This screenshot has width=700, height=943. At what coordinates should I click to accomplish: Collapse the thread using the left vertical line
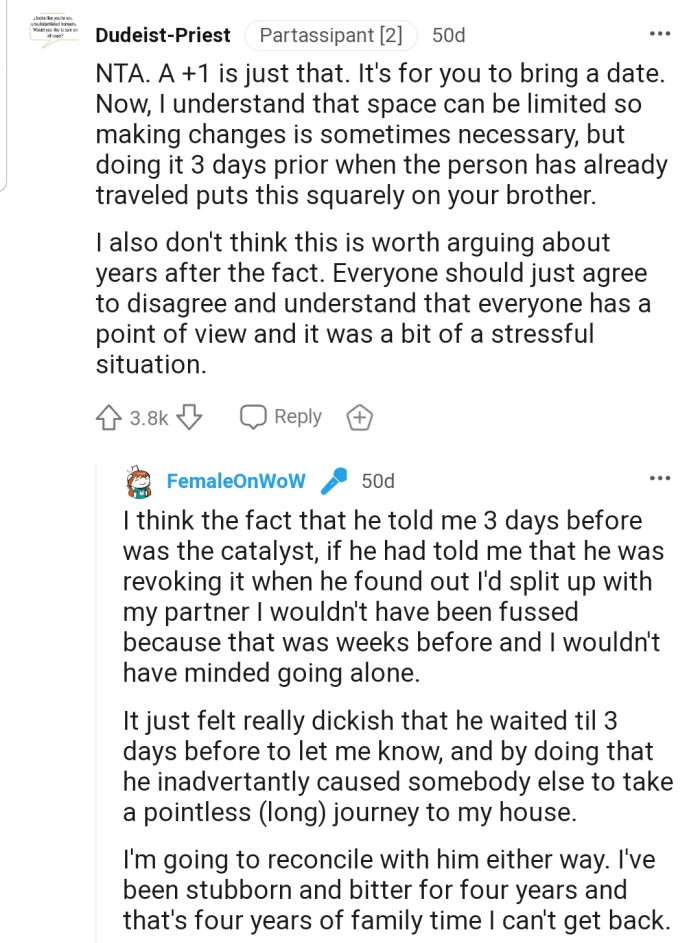[x=5, y=100]
